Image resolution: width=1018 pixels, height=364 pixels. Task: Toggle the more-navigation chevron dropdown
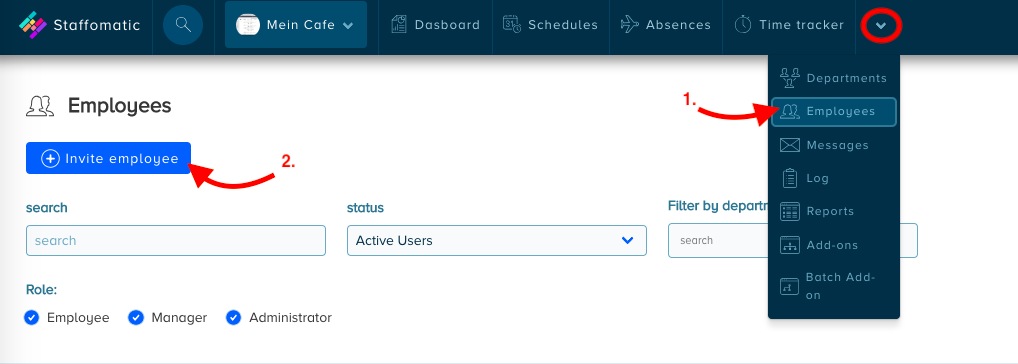[x=881, y=26]
